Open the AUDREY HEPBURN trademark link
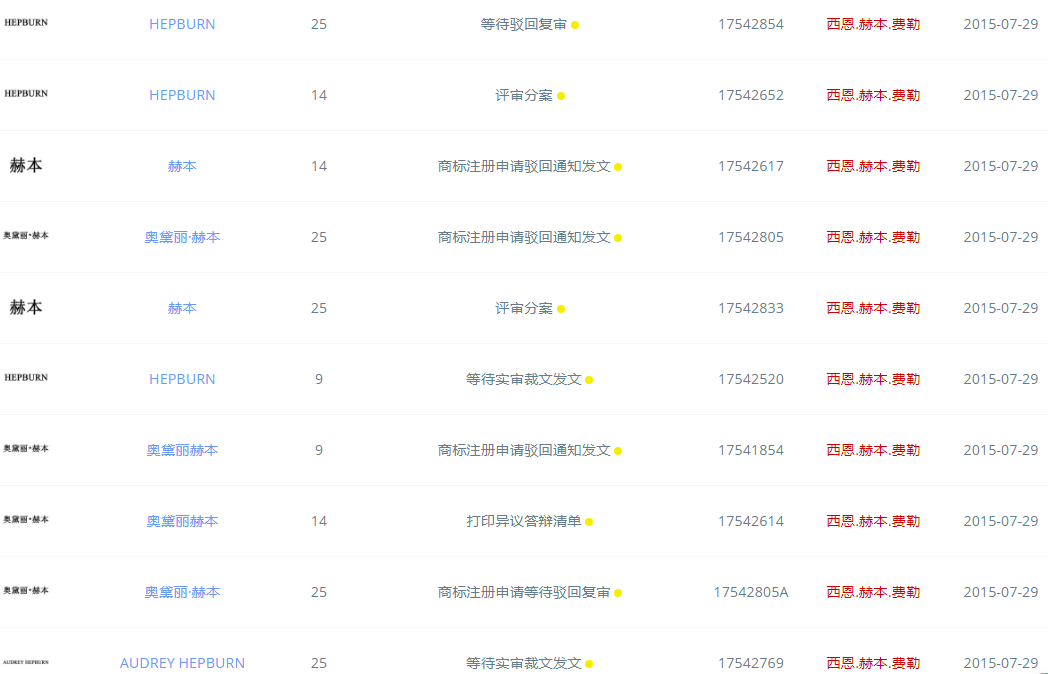The image size is (1048, 674). pyautogui.click(x=182, y=663)
